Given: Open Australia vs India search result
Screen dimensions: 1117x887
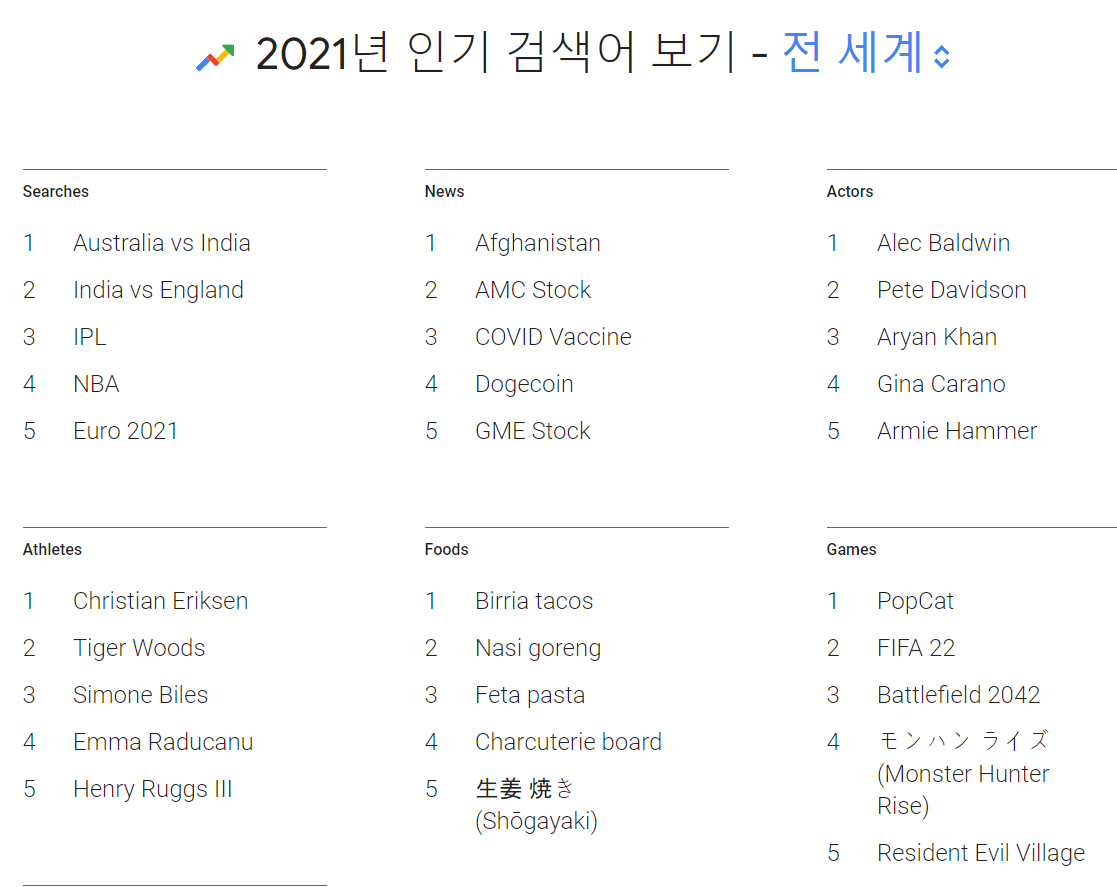Looking at the screenshot, I should point(162,243).
